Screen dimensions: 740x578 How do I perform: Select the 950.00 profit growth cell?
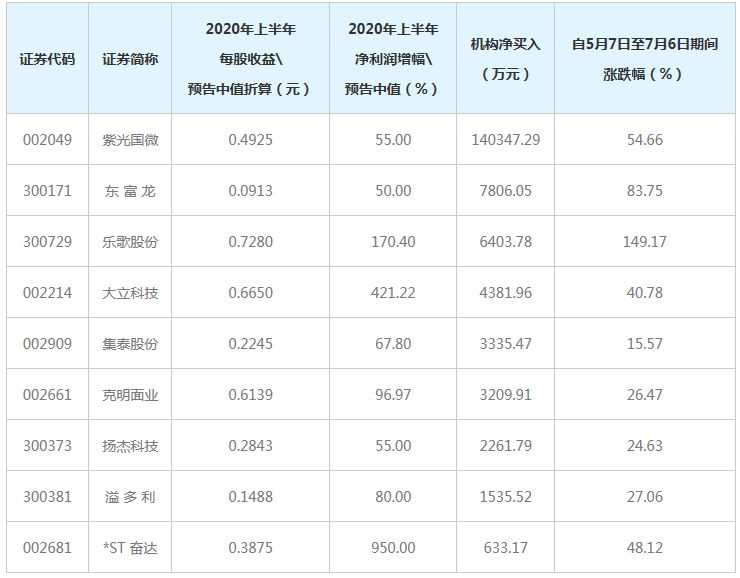(x=393, y=548)
